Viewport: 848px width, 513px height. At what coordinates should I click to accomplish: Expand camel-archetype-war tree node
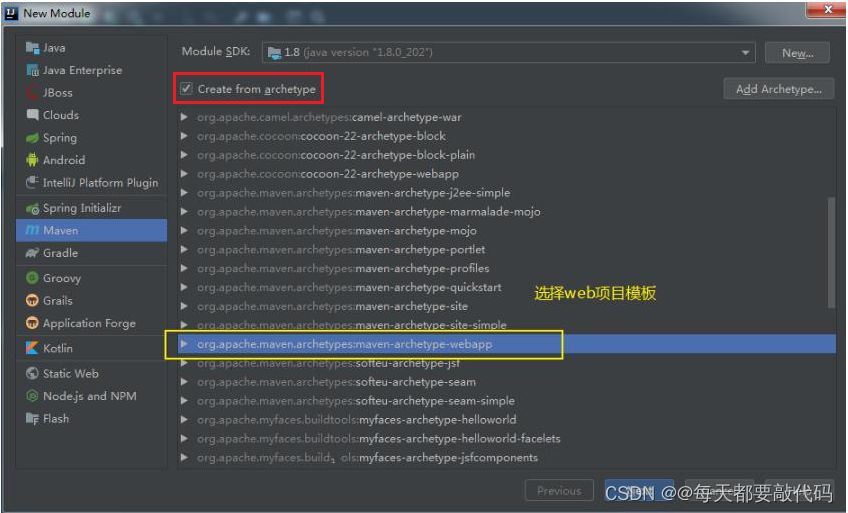point(184,117)
